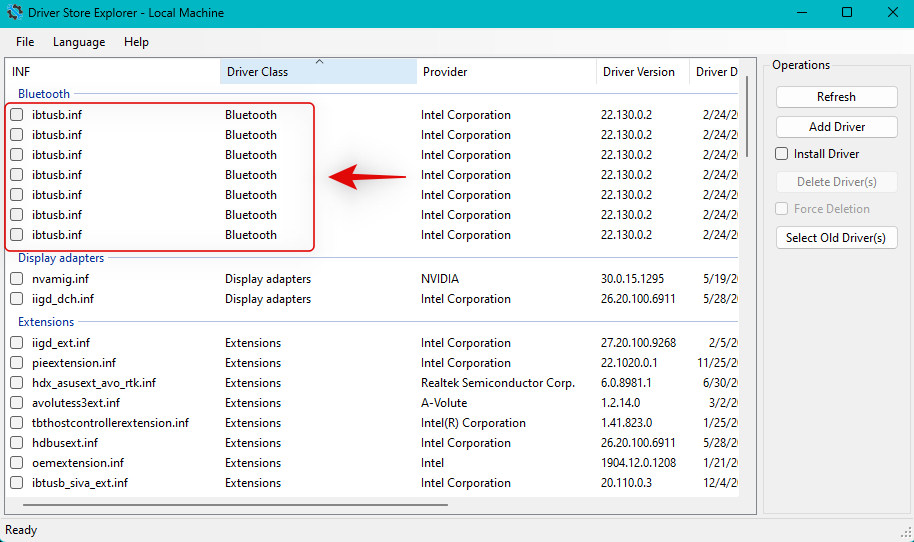914x542 pixels.
Task: Click the vertical scrollbar of the driver list
Action: [747, 117]
